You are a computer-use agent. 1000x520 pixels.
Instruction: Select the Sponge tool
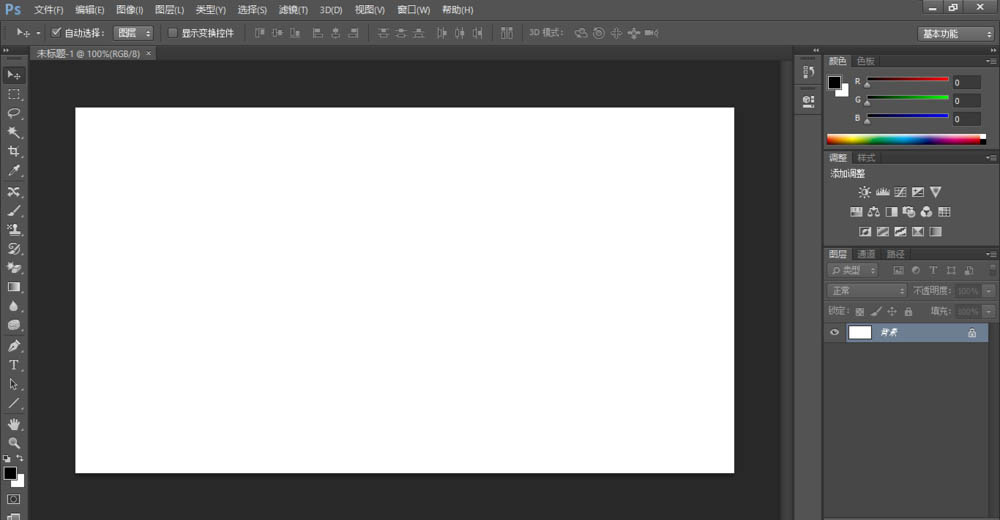[13, 325]
